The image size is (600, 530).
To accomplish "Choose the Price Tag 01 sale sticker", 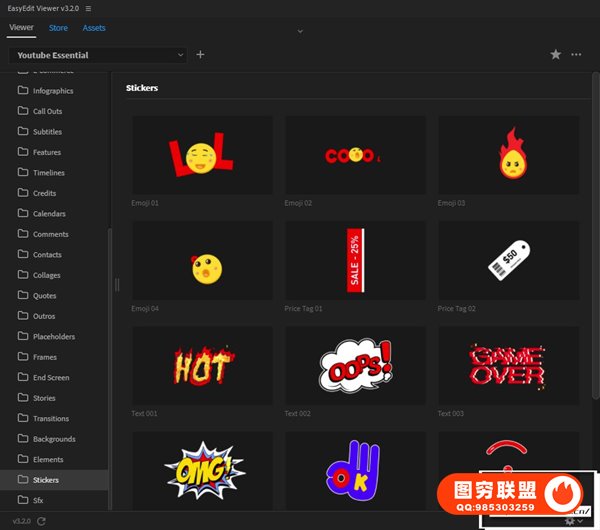I will (x=355, y=260).
